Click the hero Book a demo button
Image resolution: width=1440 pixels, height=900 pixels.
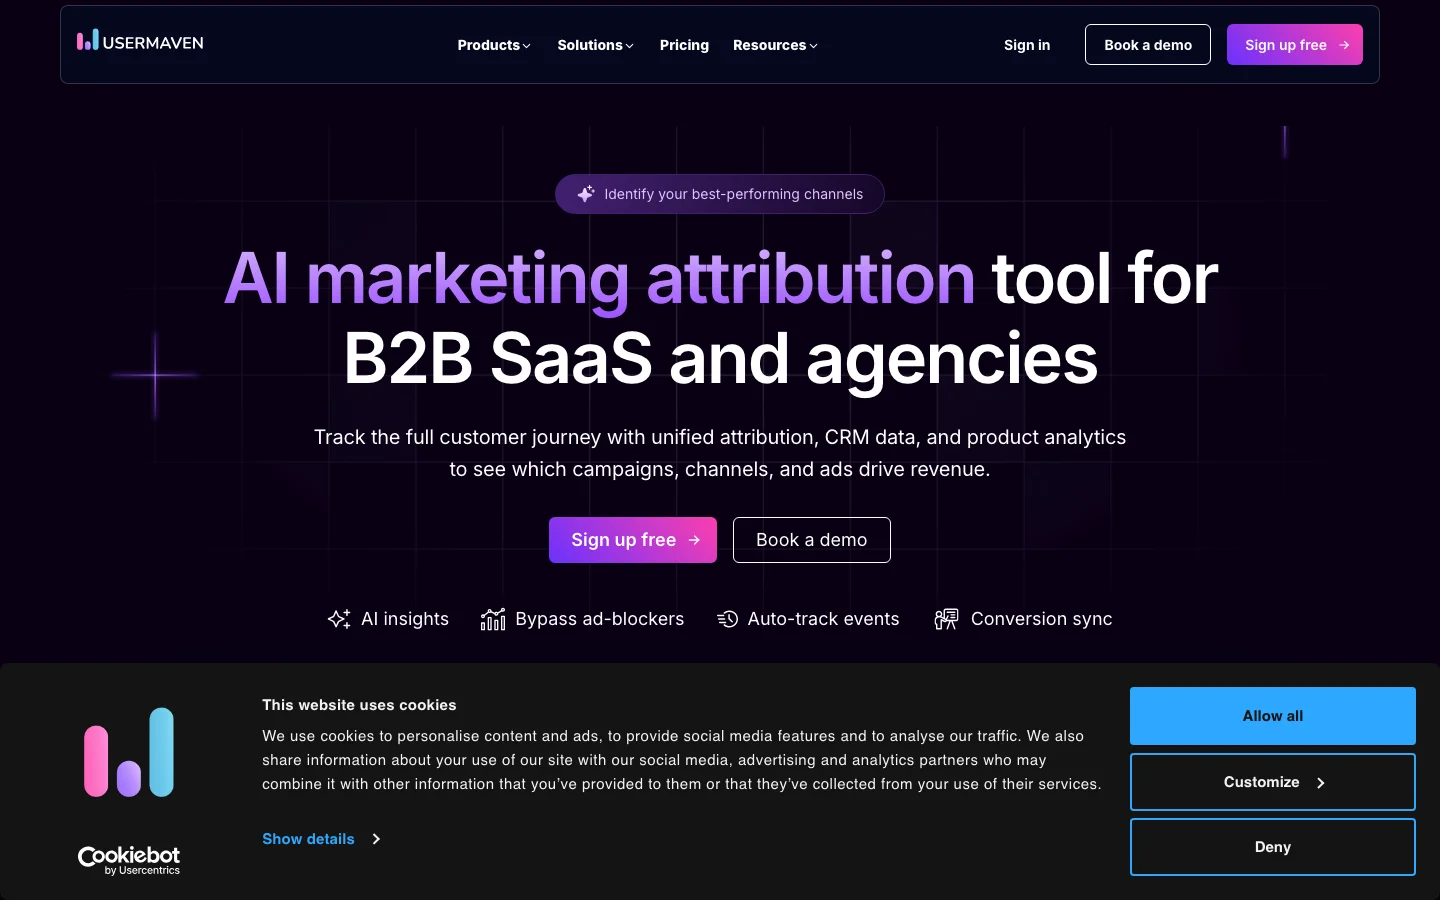point(812,540)
